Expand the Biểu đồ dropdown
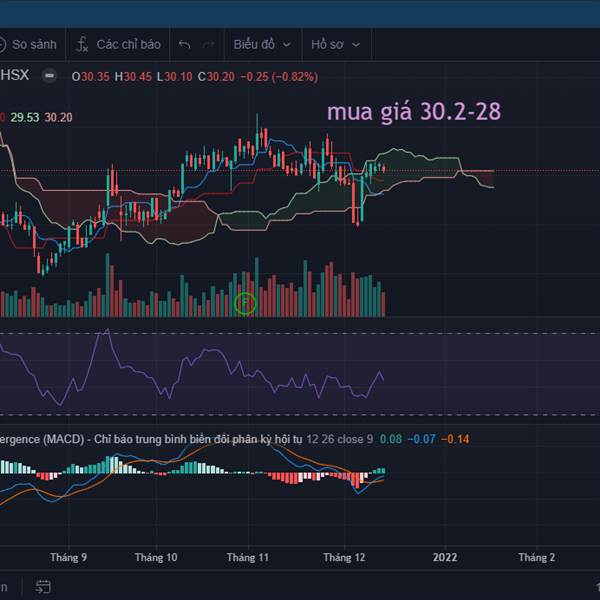Image resolution: width=600 pixels, height=600 pixels. (x=262, y=45)
